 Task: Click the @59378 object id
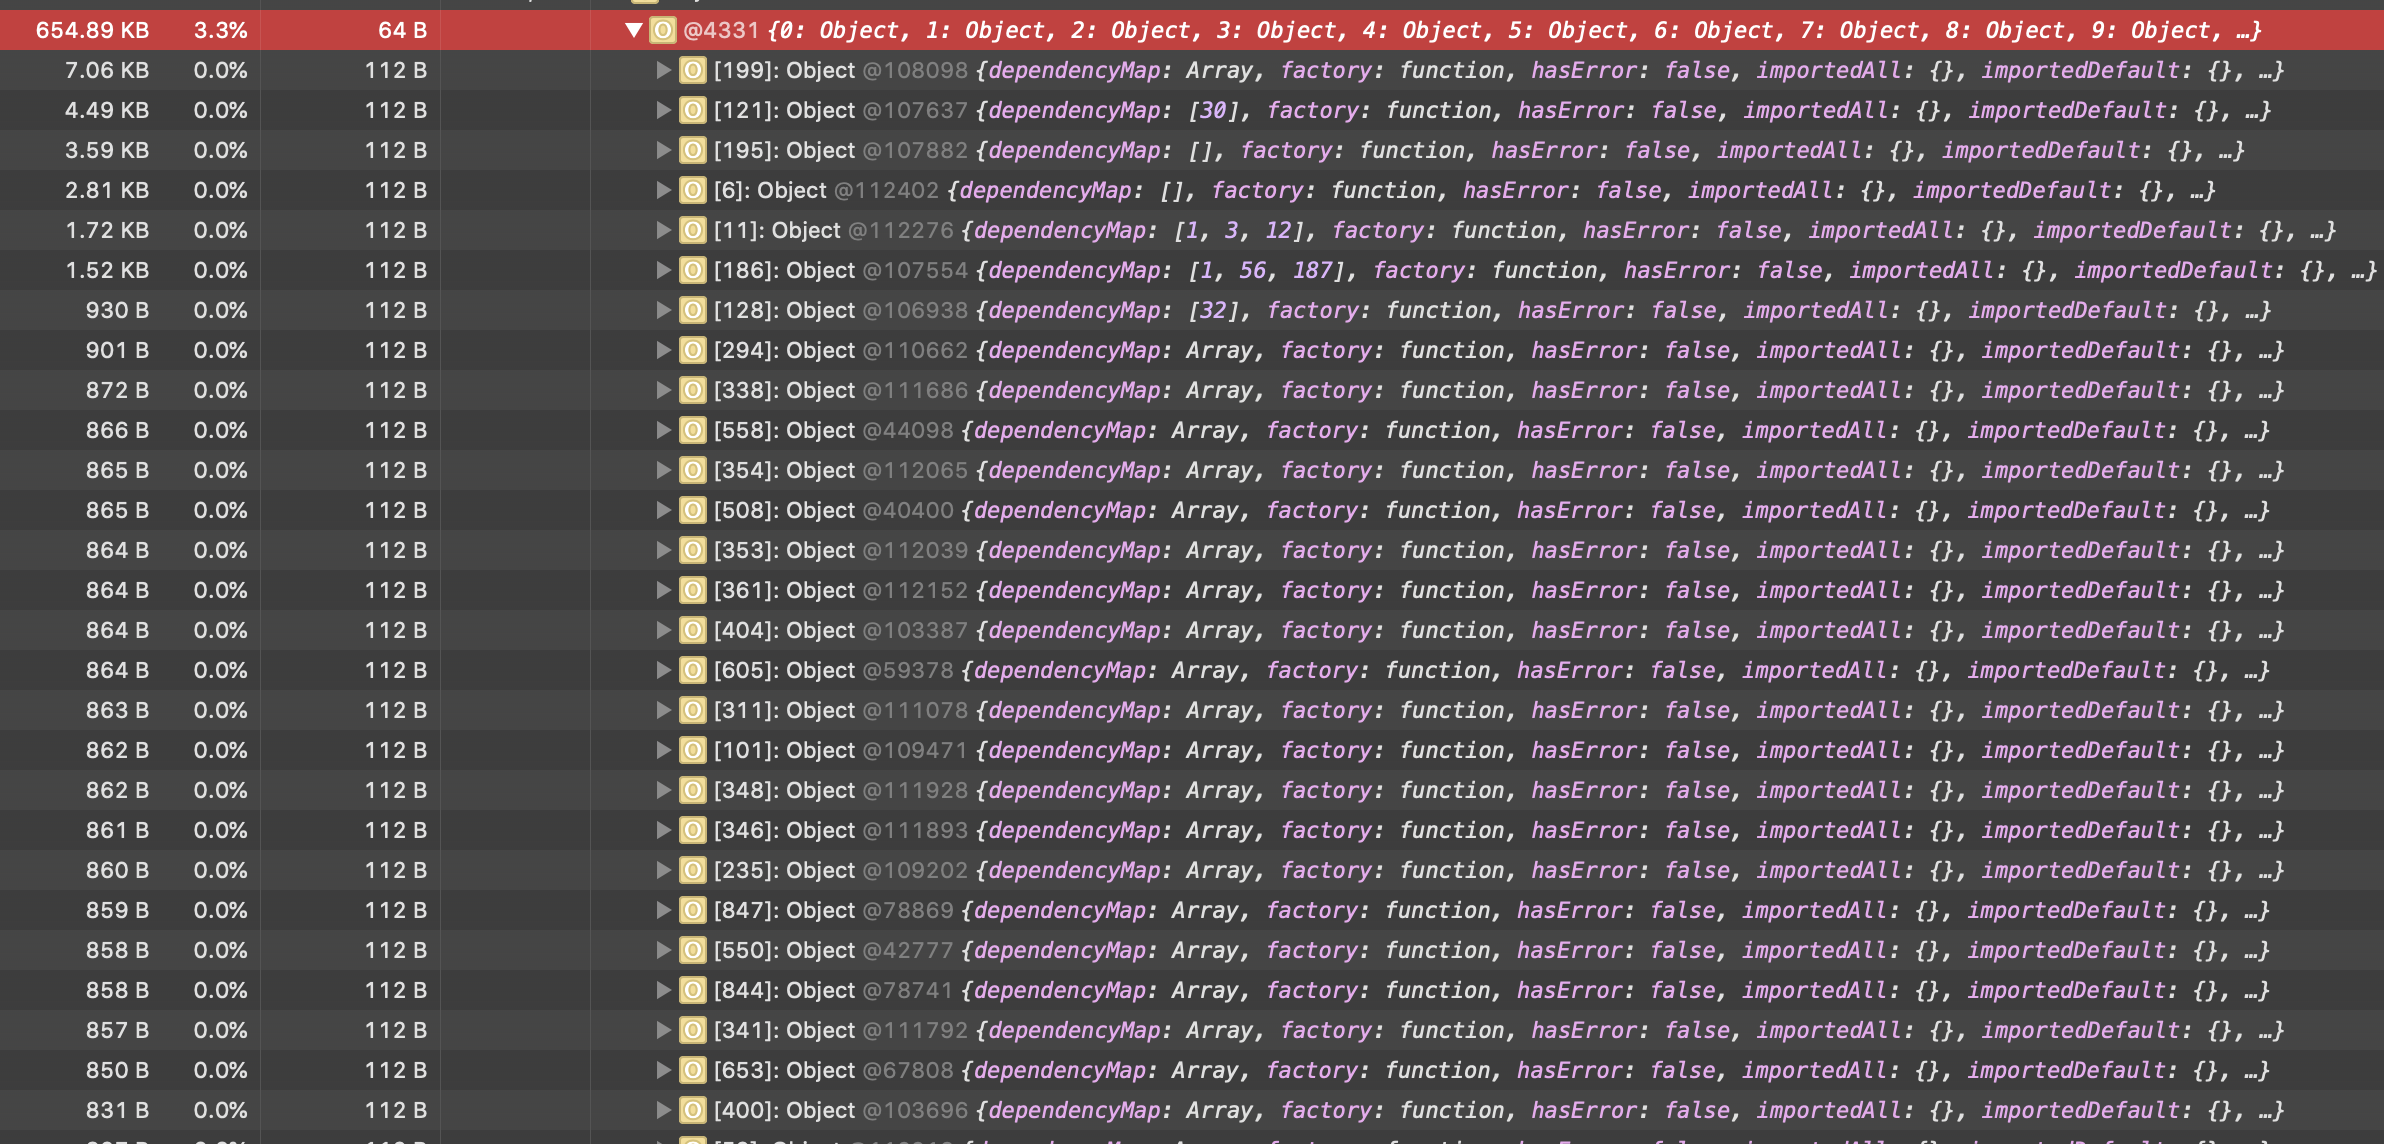click(908, 670)
